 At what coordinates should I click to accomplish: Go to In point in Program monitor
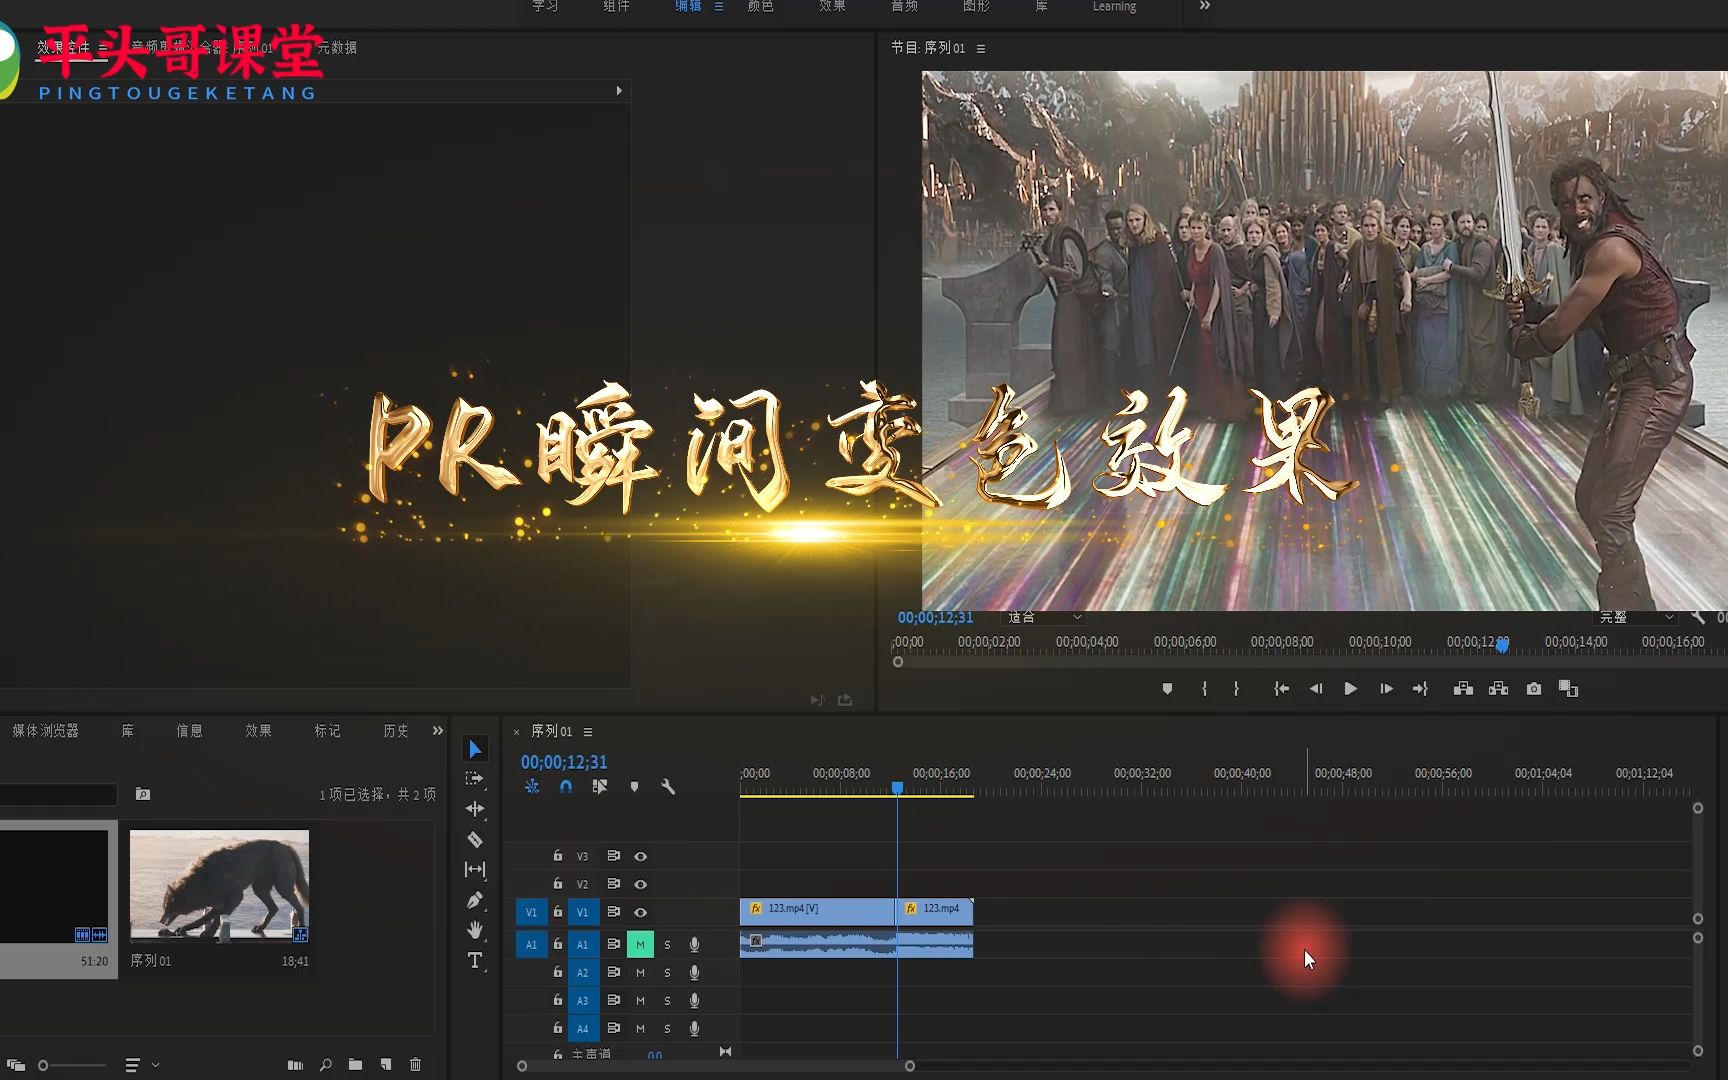[x=1281, y=689]
